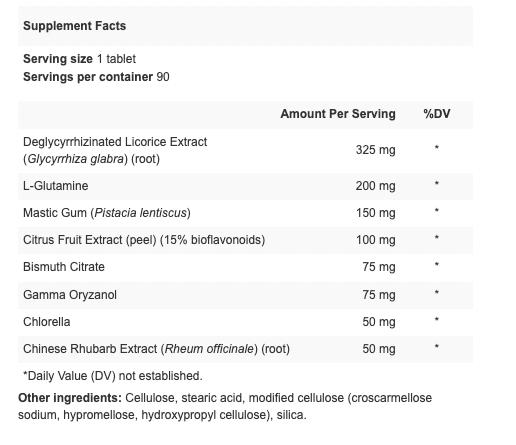This screenshot has width=516, height=445.
Task: Click the 200 mg amount for L-Glutamine
Action: 376,186
